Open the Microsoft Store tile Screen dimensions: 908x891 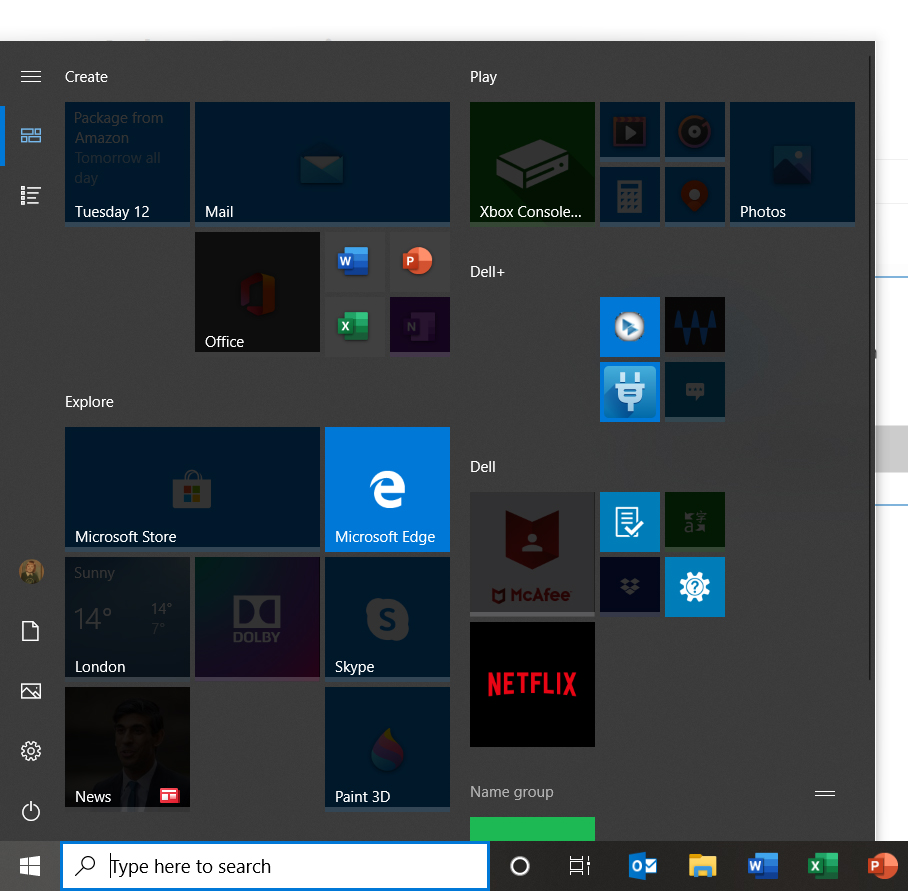click(192, 487)
